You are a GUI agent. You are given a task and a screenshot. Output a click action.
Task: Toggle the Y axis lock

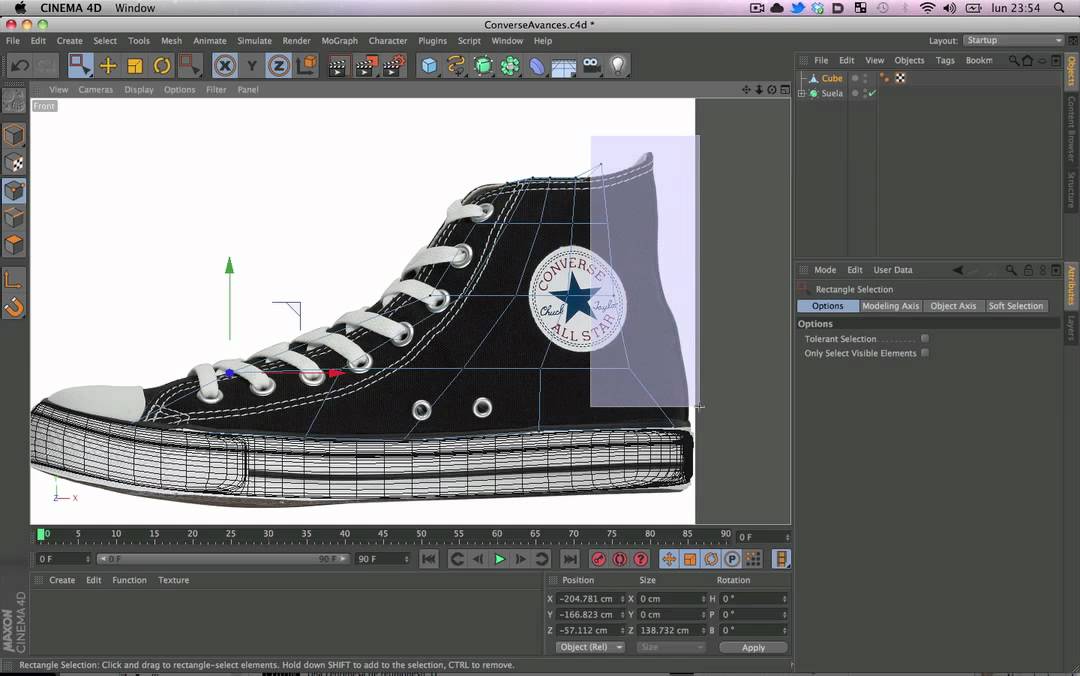[x=251, y=66]
